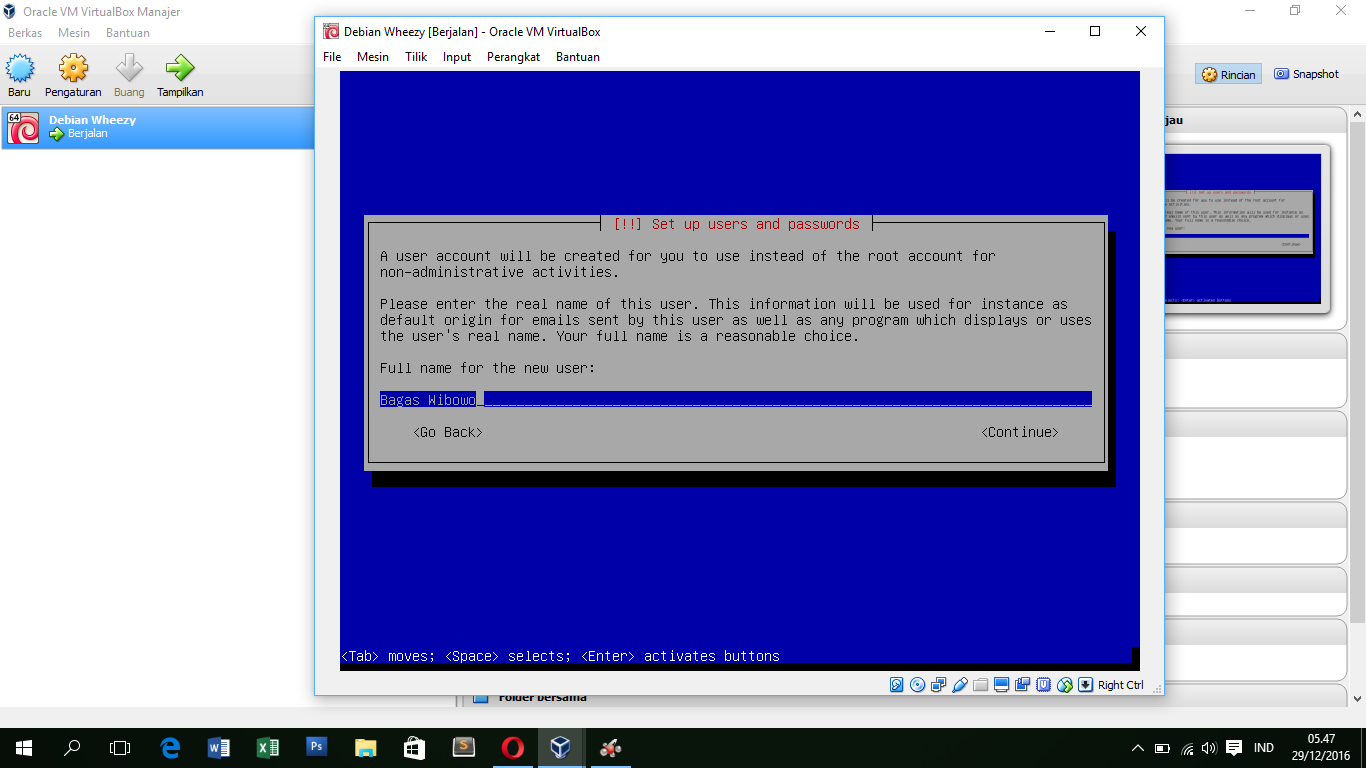This screenshot has width=1366, height=768.
Task: Click the pinned red-white taskbar app icon
Action: (610, 747)
